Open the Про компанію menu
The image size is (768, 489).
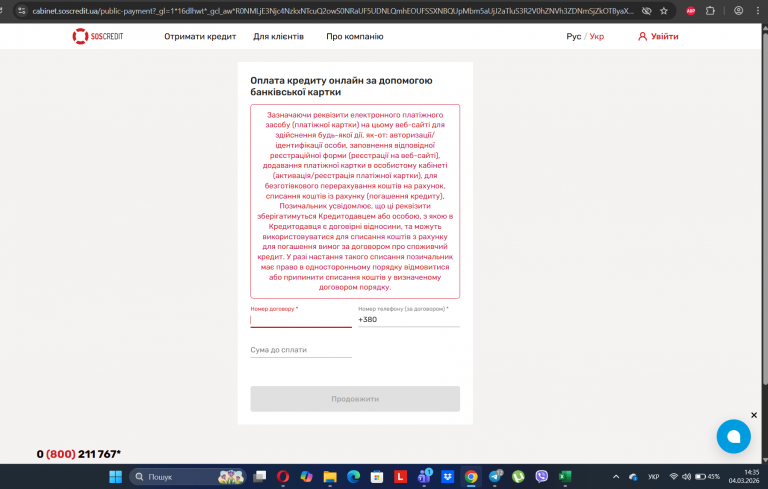pyautogui.click(x=355, y=37)
